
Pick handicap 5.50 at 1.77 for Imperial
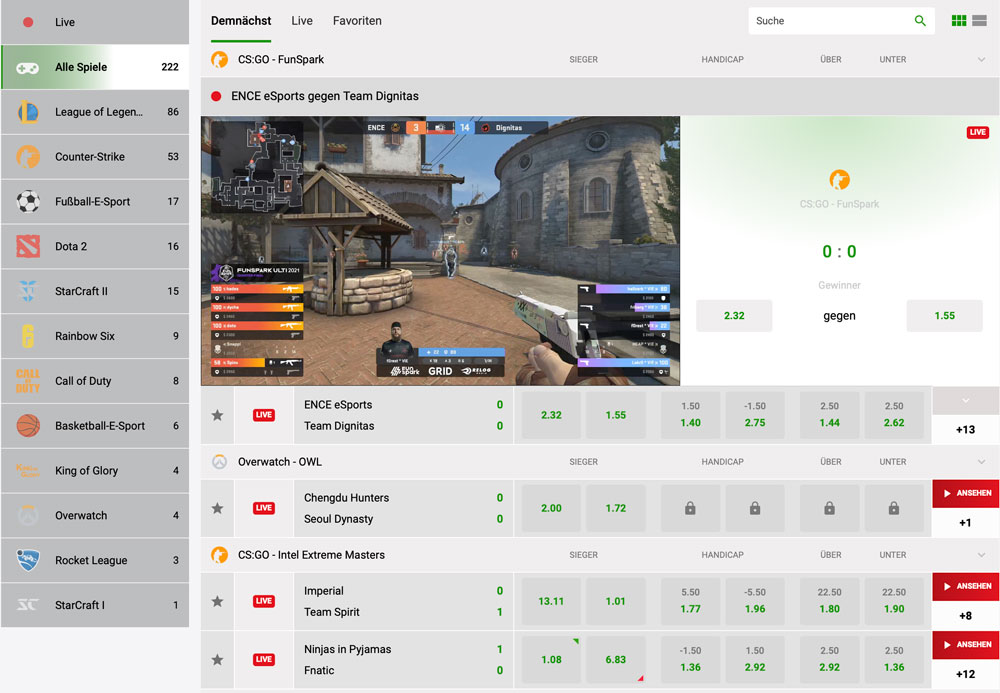(x=690, y=601)
